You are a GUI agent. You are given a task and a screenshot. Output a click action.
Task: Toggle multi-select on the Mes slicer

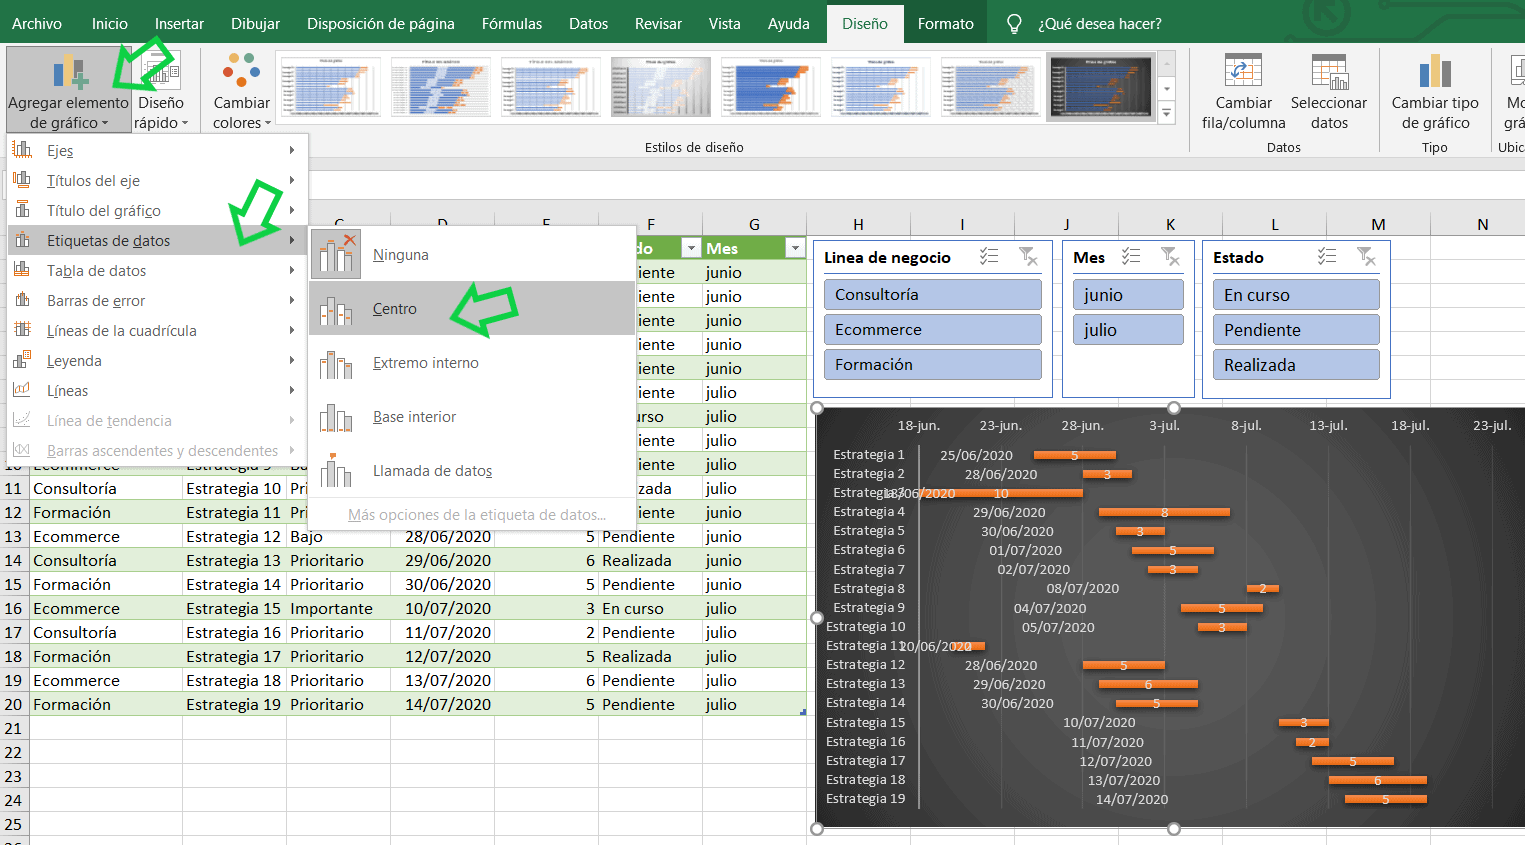point(1131,257)
